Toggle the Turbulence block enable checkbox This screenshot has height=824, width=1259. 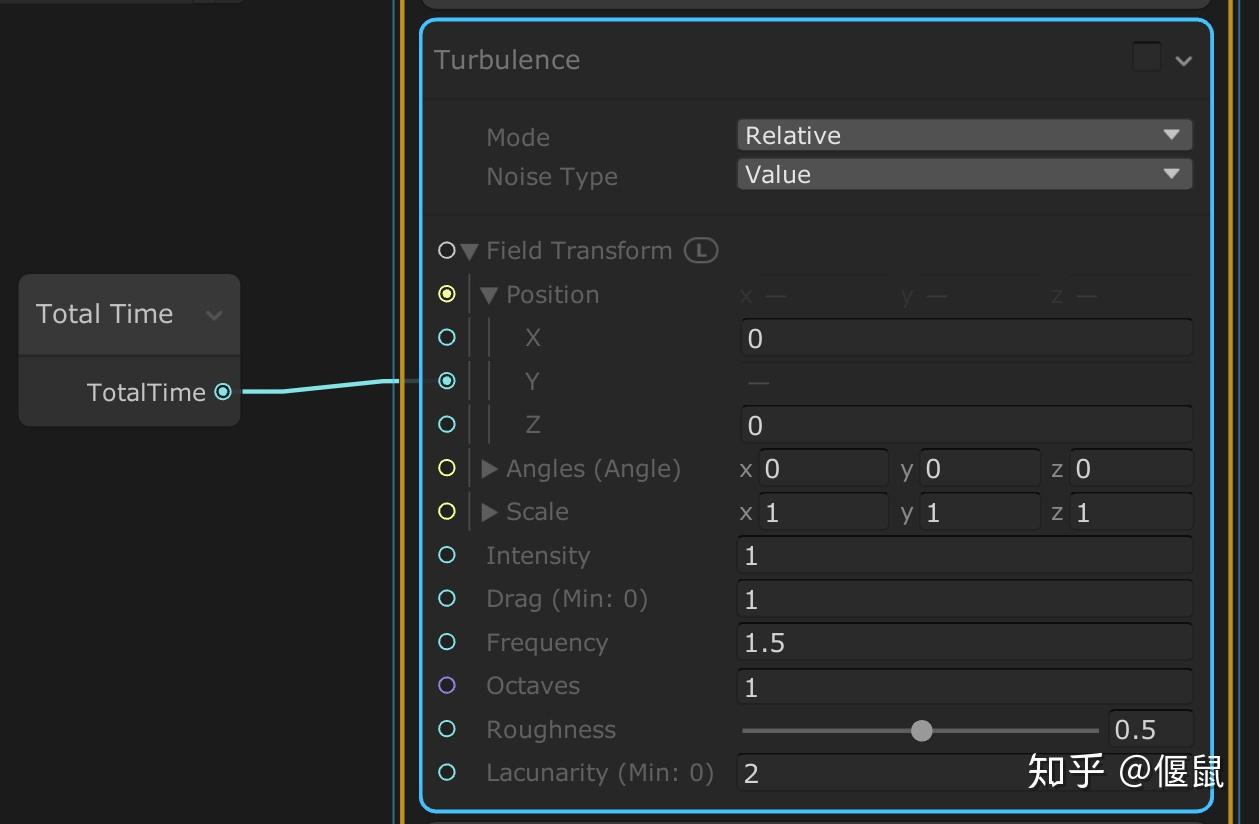1146,57
